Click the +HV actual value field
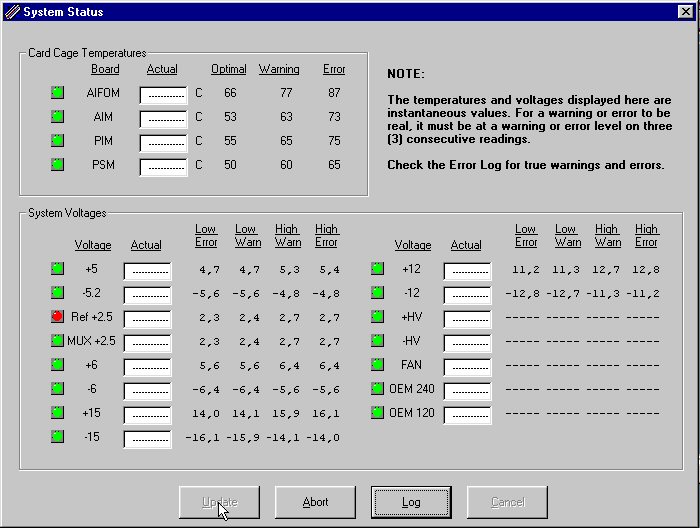 point(467,318)
